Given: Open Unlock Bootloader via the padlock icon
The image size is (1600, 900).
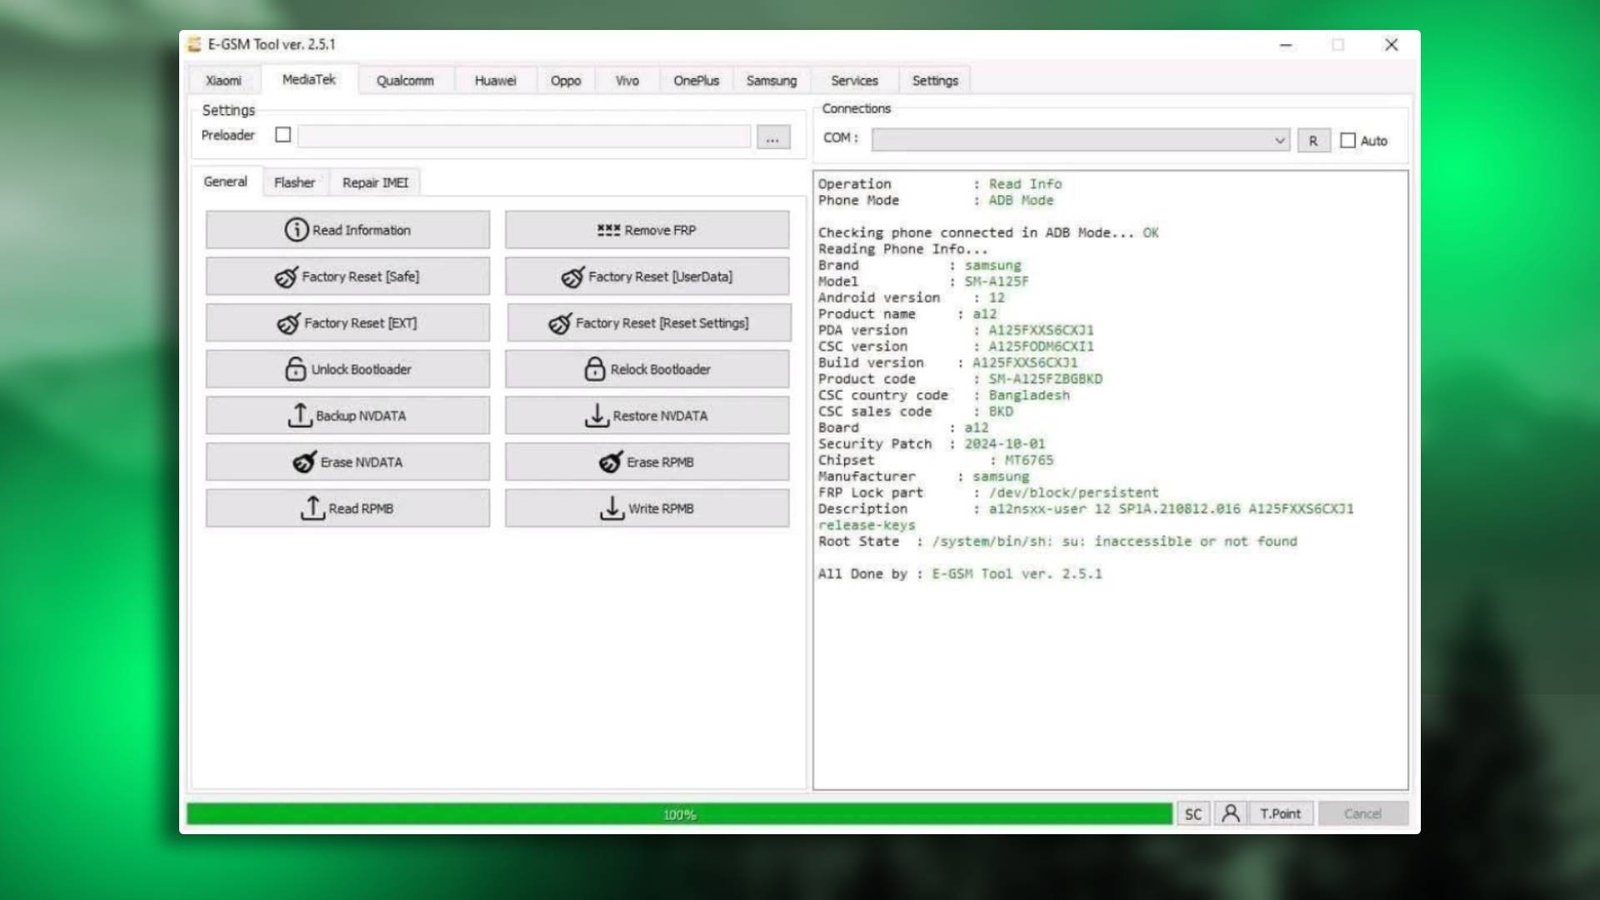Looking at the screenshot, I should [294, 368].
